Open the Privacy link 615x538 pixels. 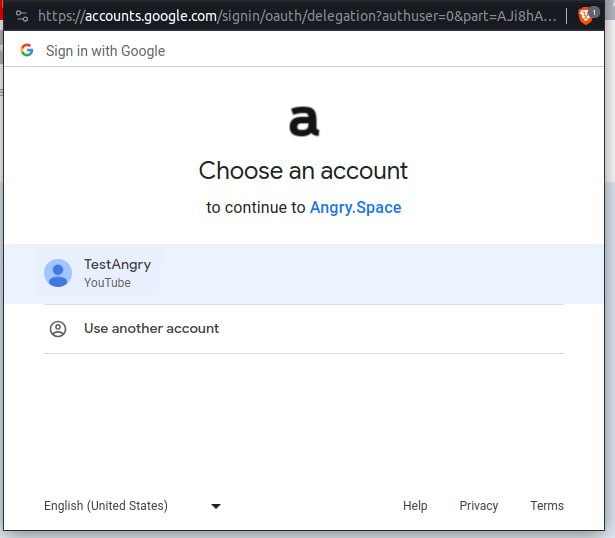[479, 506]
